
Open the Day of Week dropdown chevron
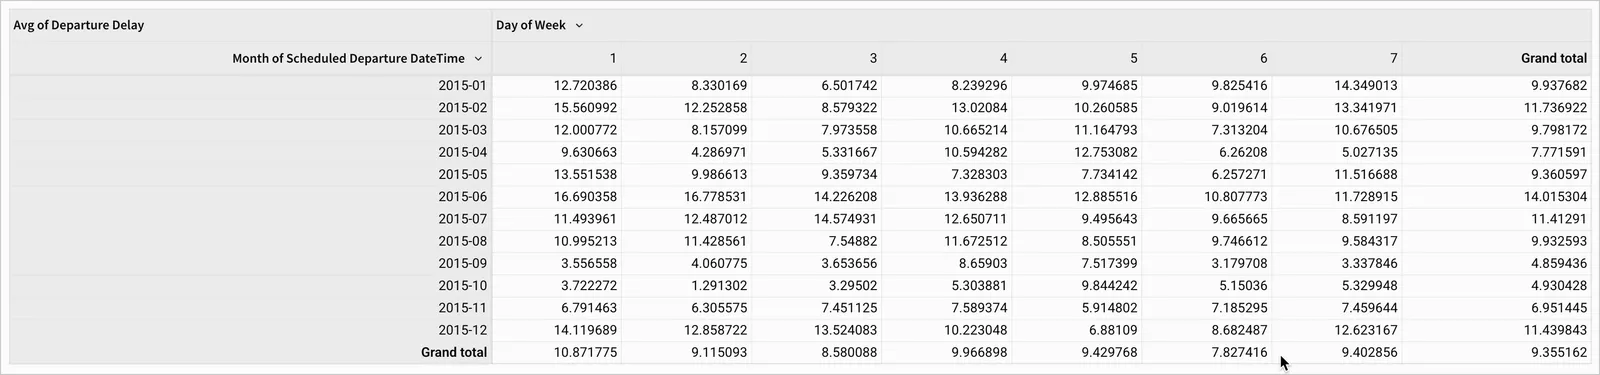point(579,26)
